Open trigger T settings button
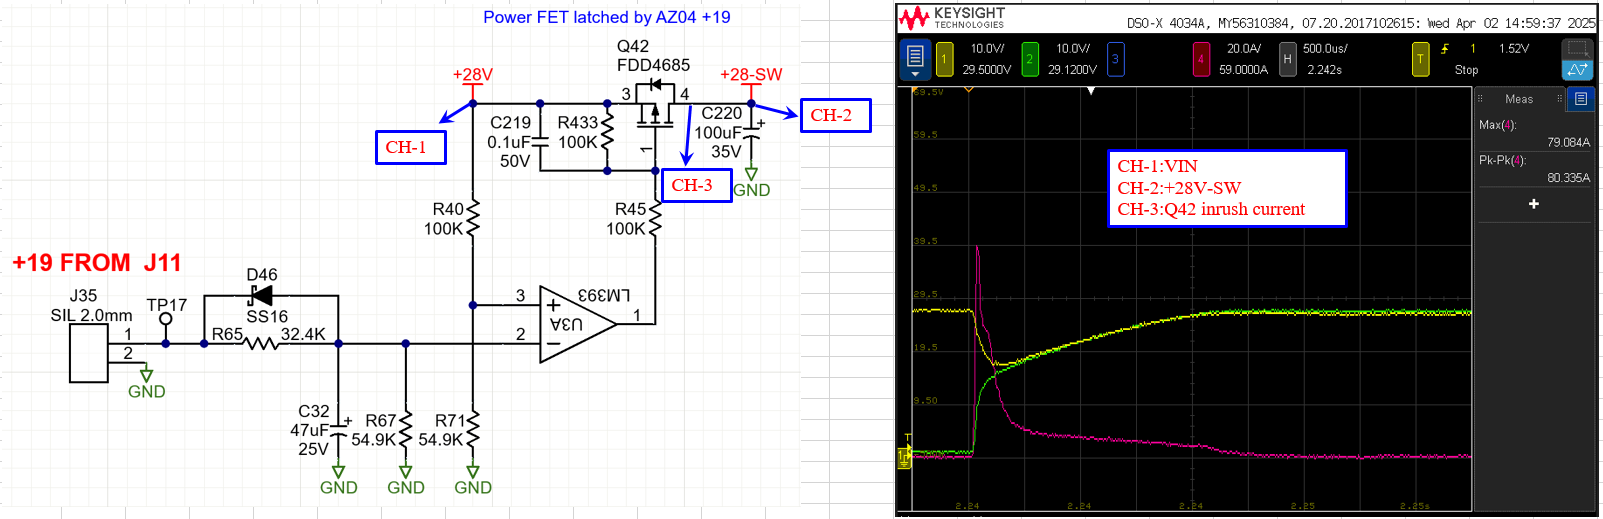Image resolution: width=1603 pixels, height=519 pixels. coord(1420,59)
